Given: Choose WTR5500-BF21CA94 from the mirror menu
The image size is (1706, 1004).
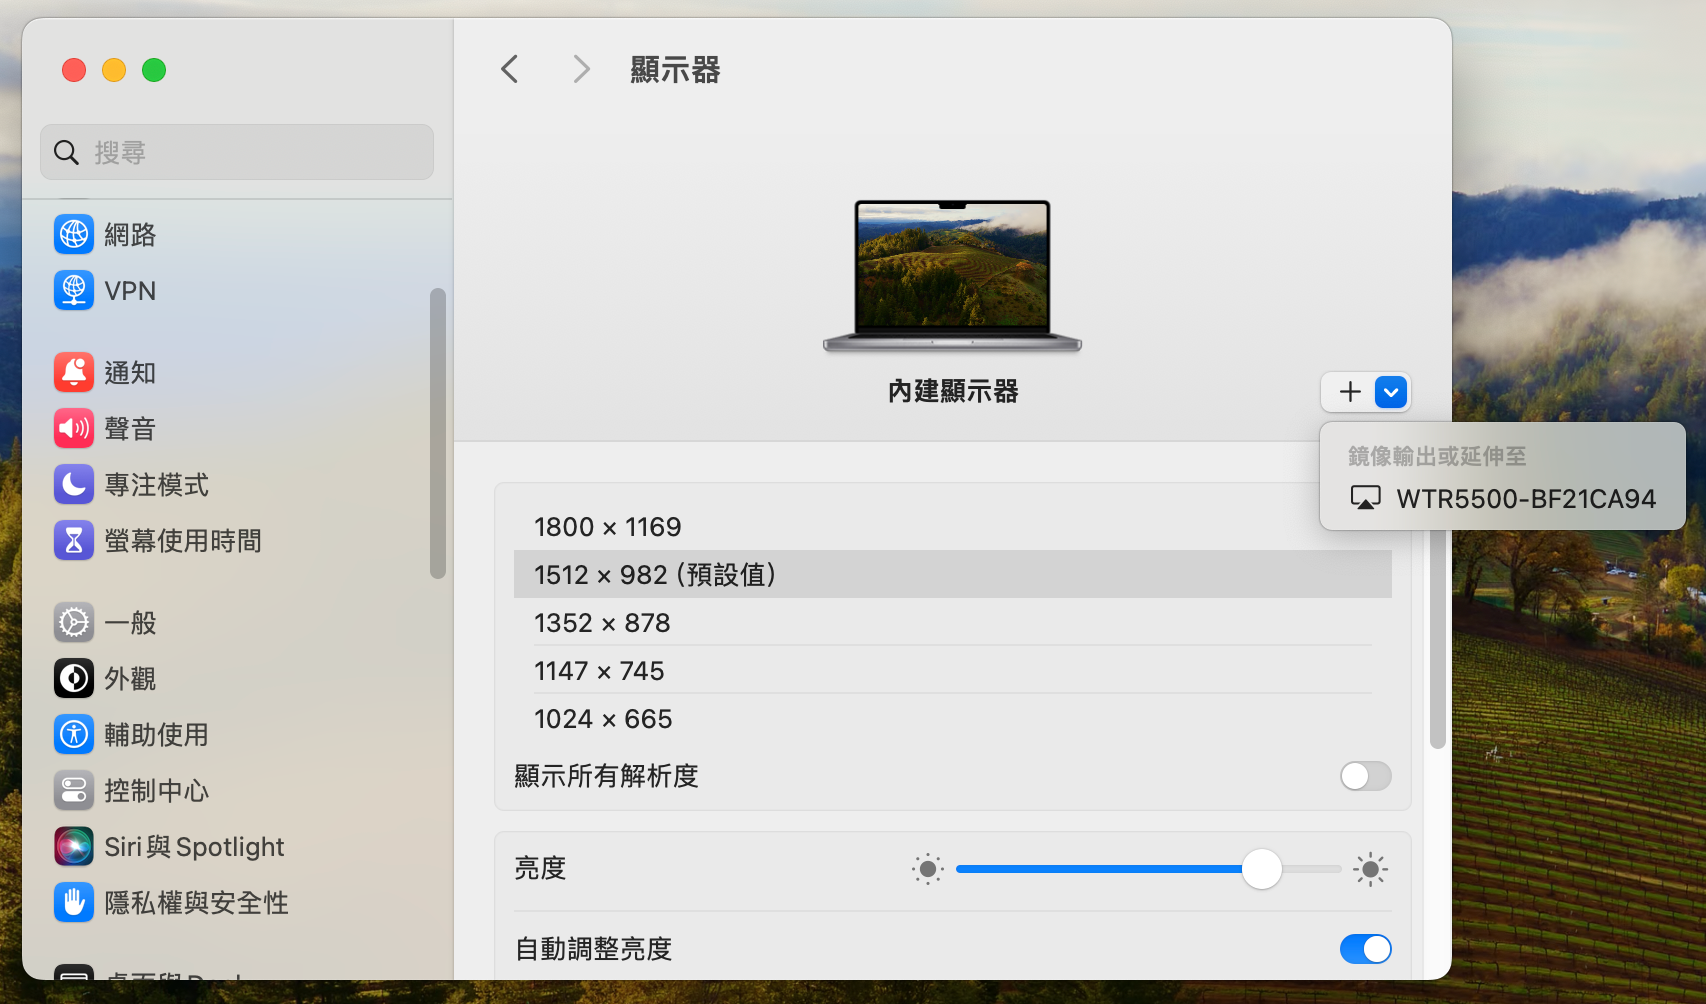Looking at the screenshot, I should pyautogui.click(x=1504, y=499).
